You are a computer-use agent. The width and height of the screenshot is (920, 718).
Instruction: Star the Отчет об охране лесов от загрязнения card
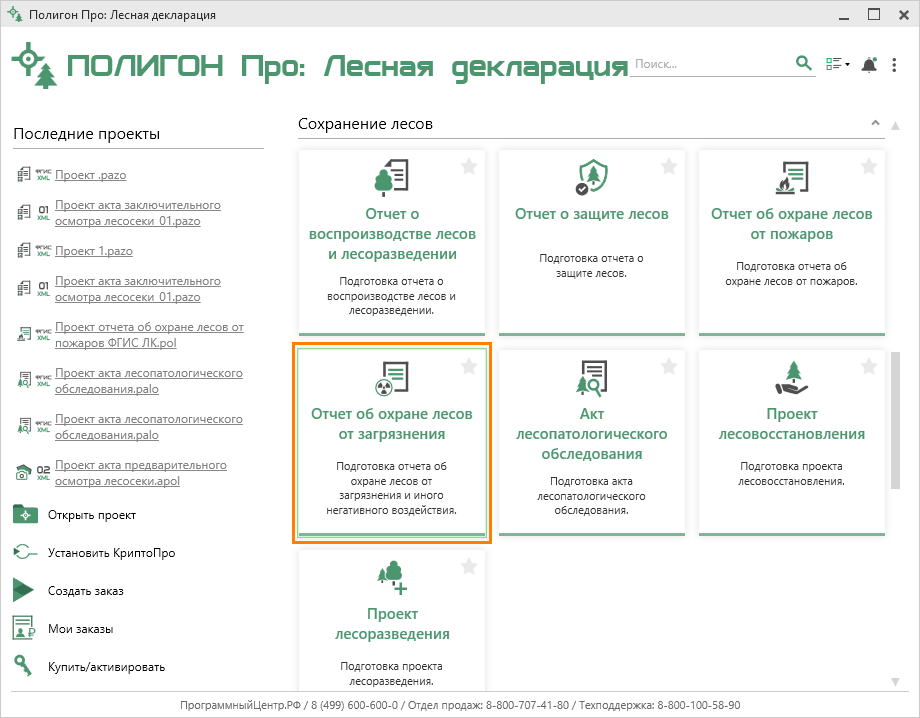click(x=469, y=367)
